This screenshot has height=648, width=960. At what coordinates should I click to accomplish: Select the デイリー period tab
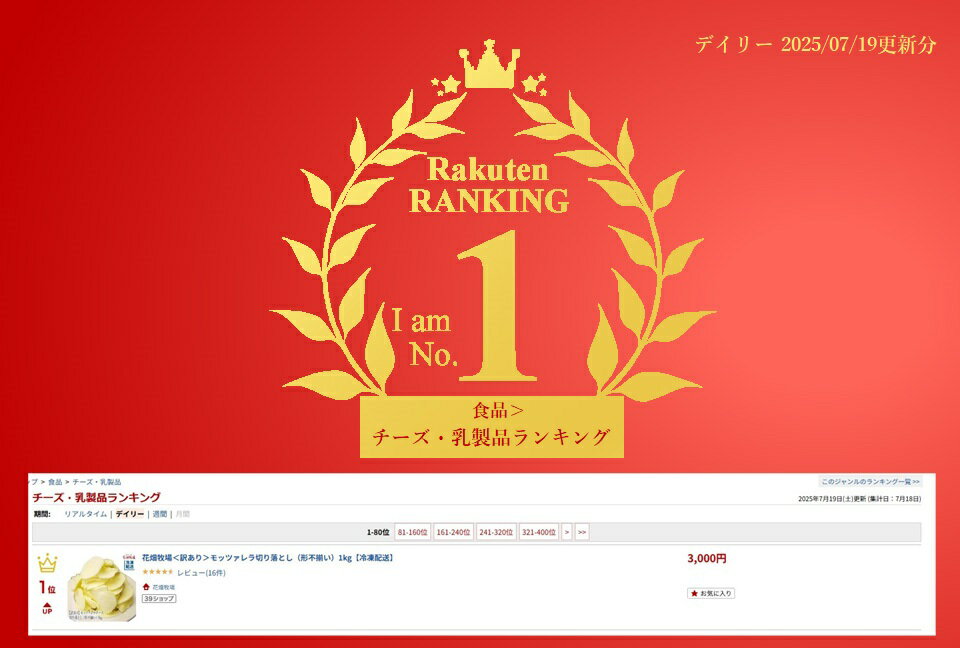(130, 514)
